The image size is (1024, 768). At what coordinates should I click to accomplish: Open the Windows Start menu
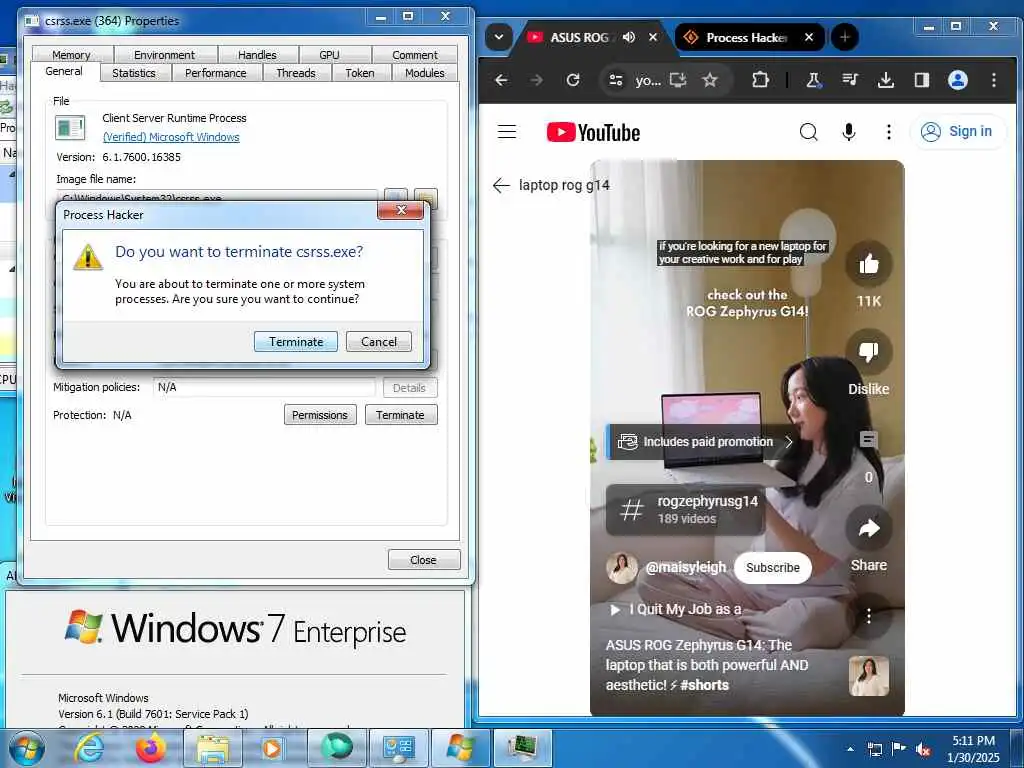pyautogui.click(x=28, y=748)
